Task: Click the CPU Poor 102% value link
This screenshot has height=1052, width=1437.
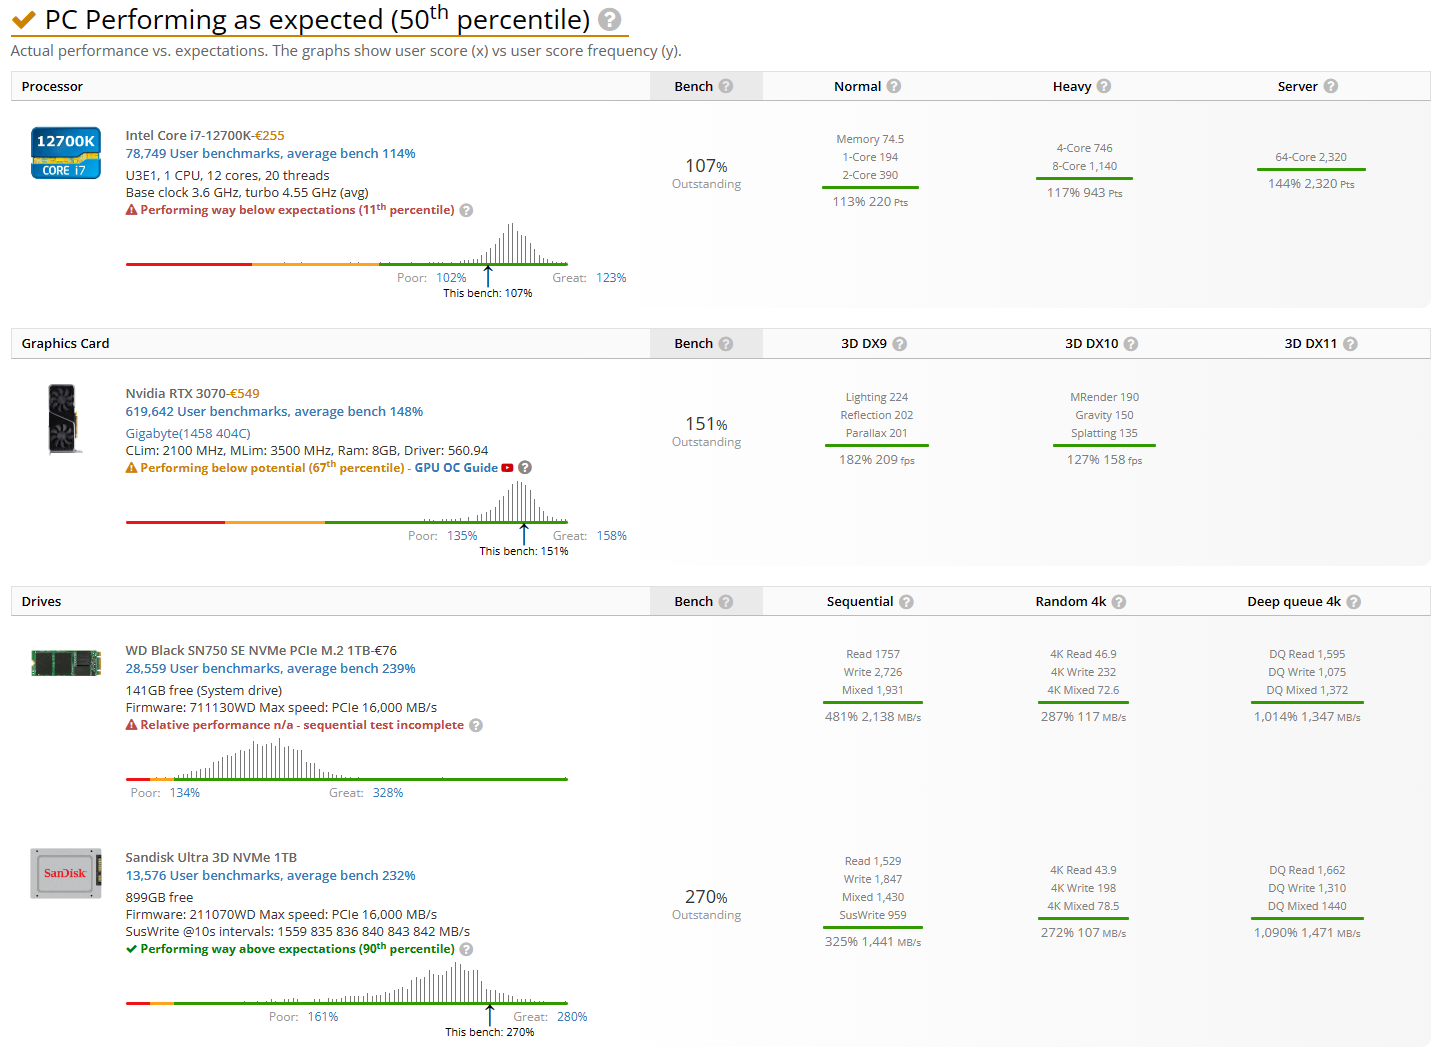Action: pos(451,278)
